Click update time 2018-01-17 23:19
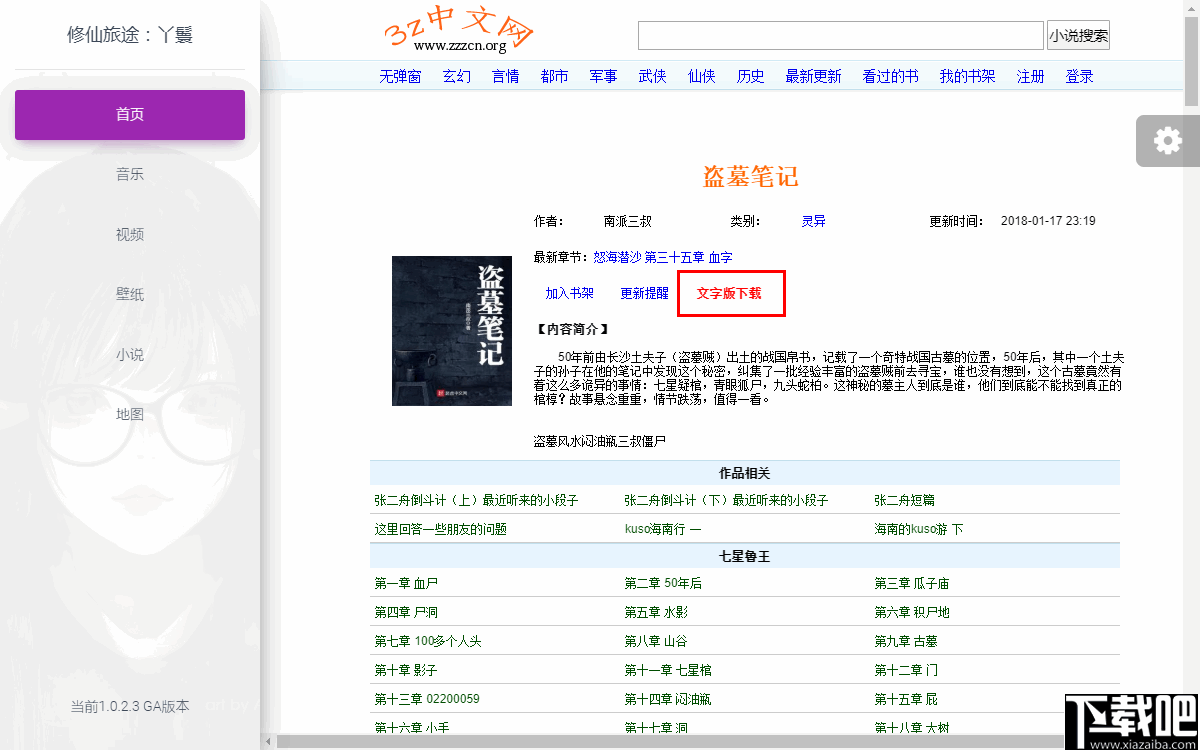 click(1048, 221)
